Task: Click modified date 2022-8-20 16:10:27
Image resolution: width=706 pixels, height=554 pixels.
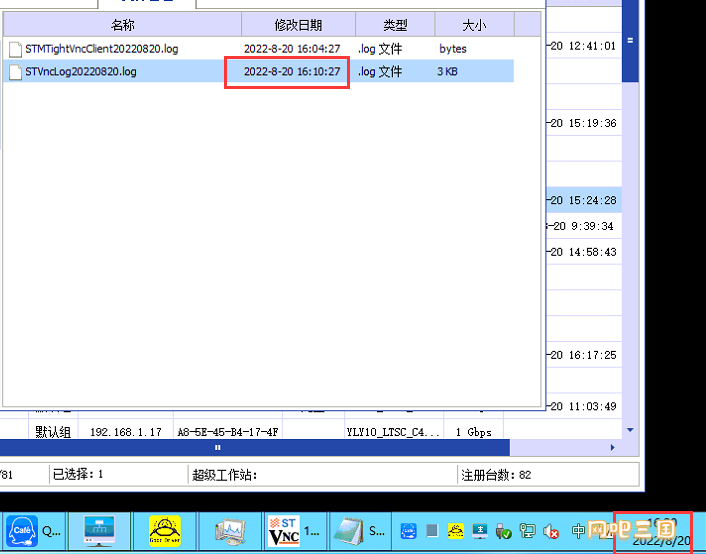Action: click(x=292, y=71)
